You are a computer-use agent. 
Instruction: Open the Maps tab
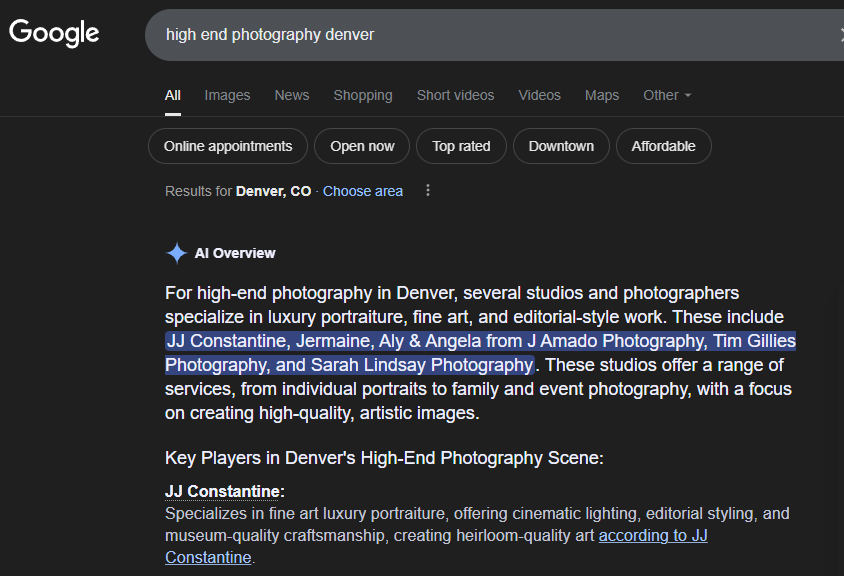pos(602,95)
